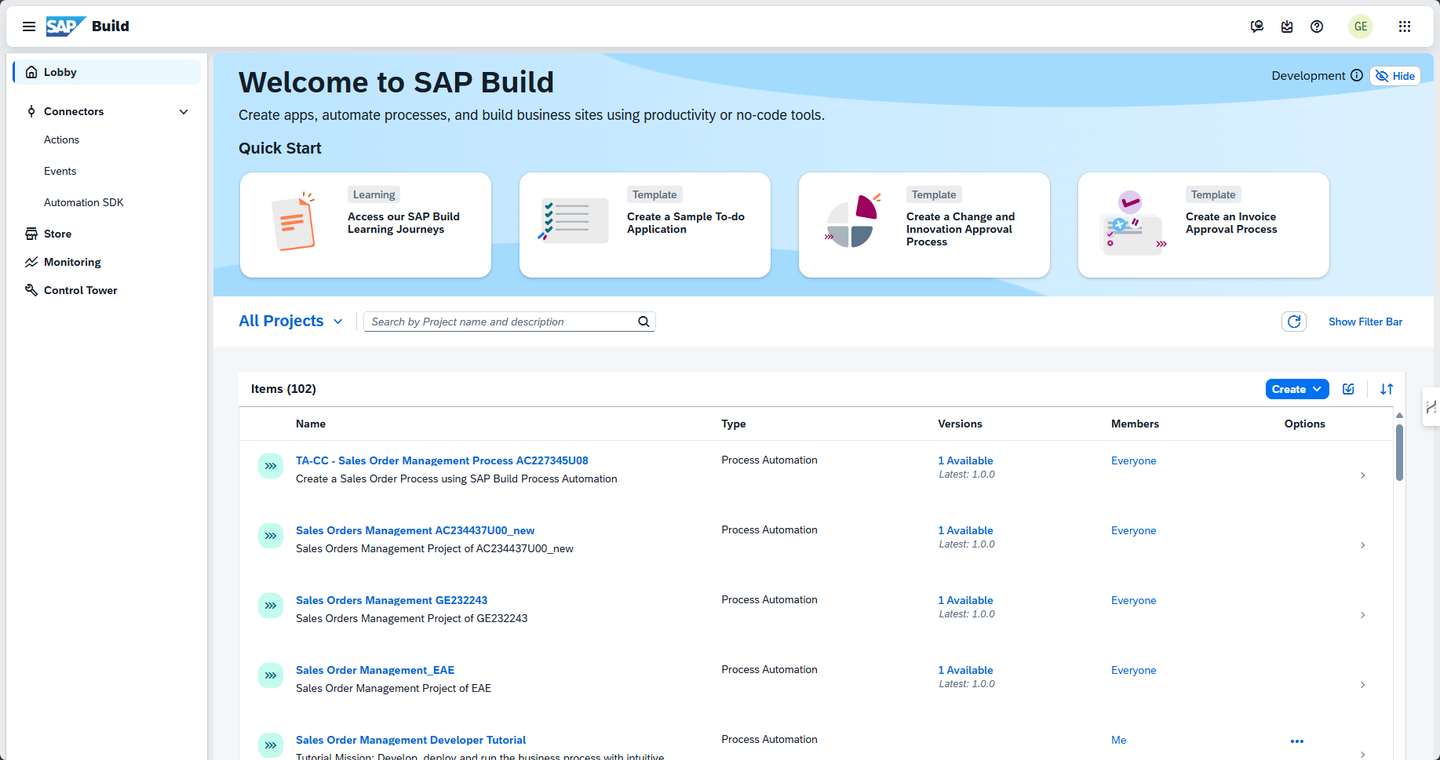Hide the Quick Start welcome banner
1440x760 pixels.
tap(1395, 76)
